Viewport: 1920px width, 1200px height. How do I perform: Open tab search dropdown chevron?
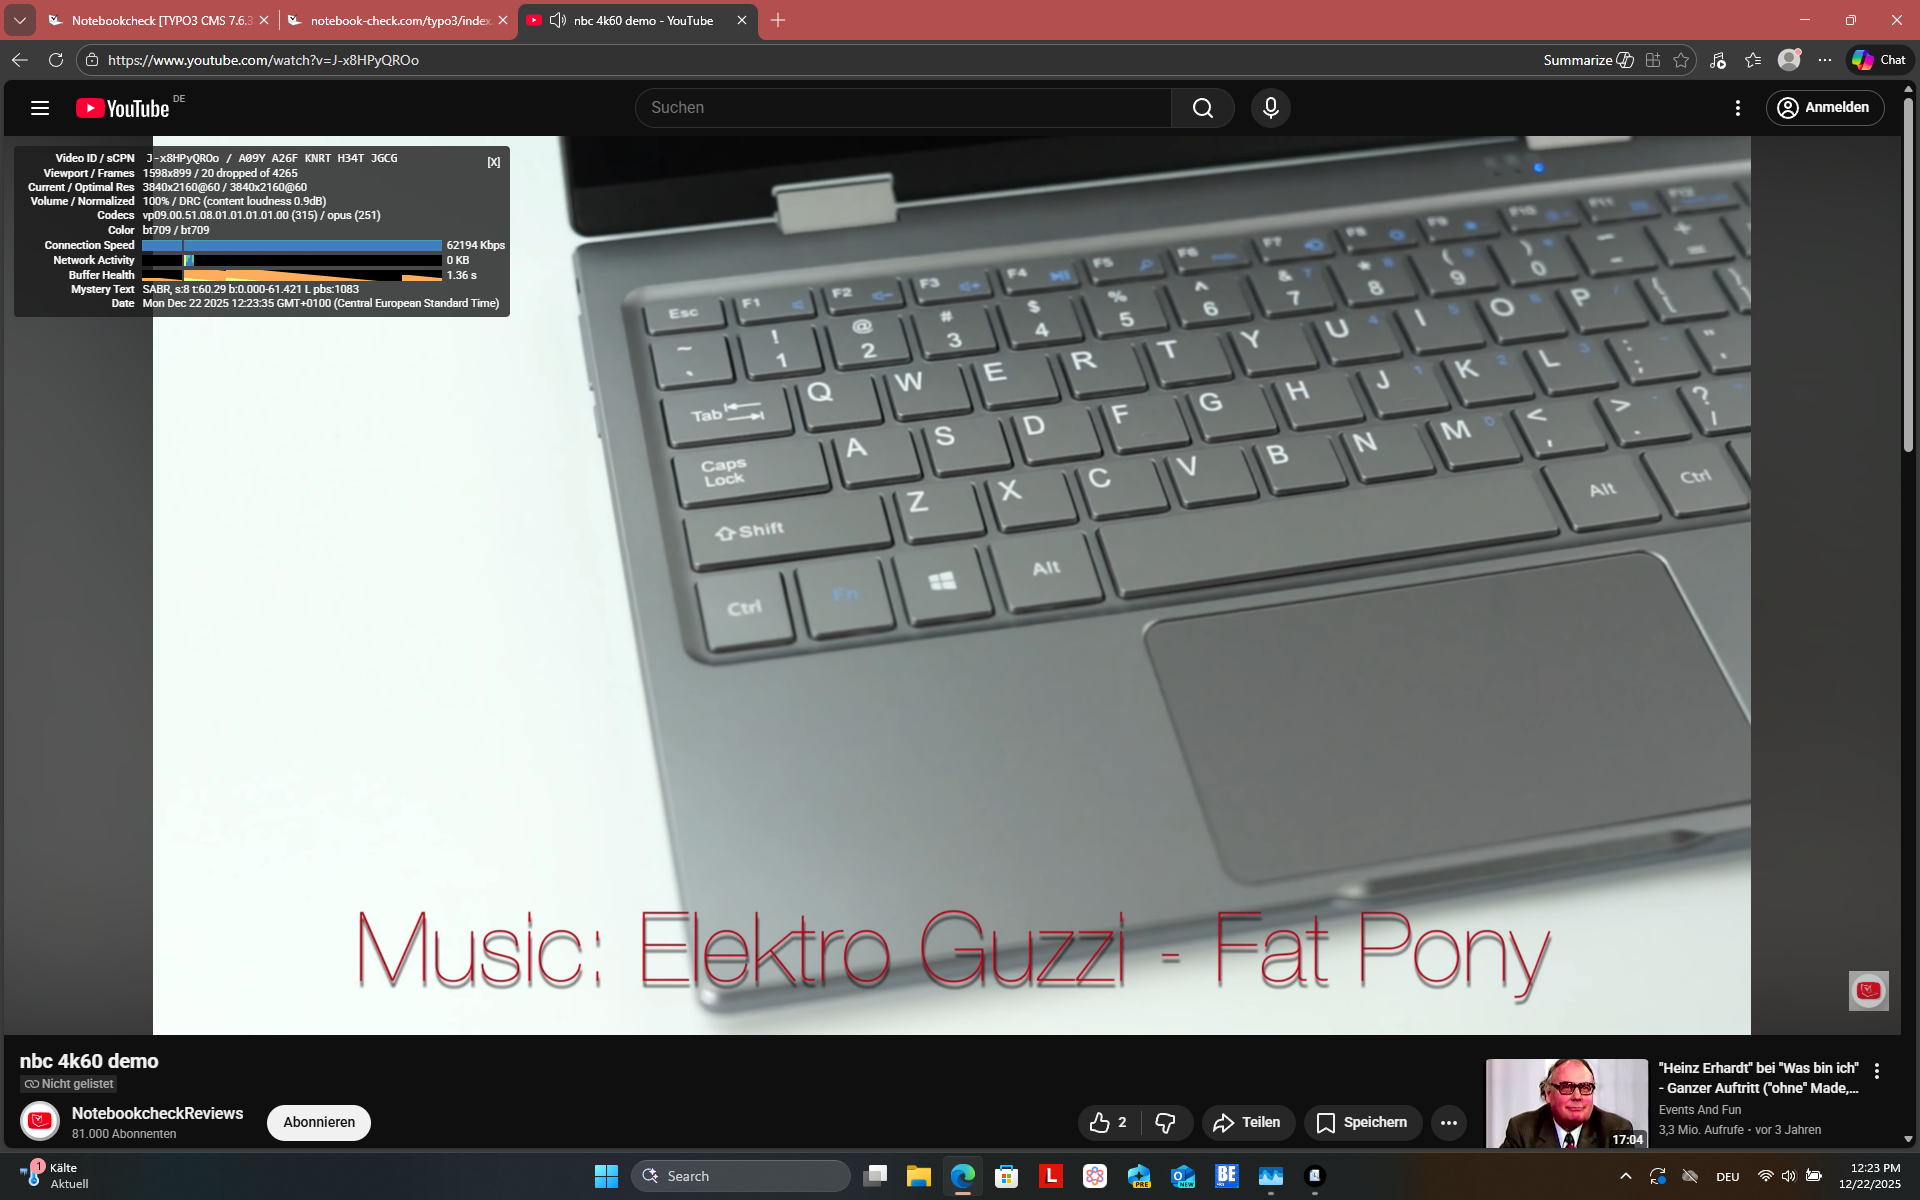[x=20, y=20]
